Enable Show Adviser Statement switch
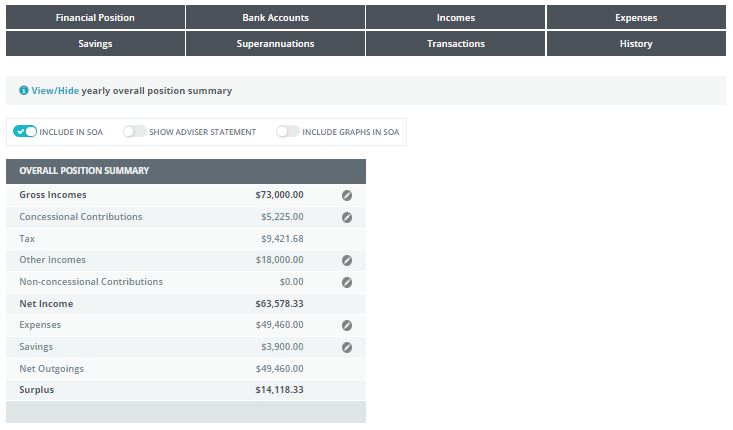This screenshot has width=733, height=430. 135,131
